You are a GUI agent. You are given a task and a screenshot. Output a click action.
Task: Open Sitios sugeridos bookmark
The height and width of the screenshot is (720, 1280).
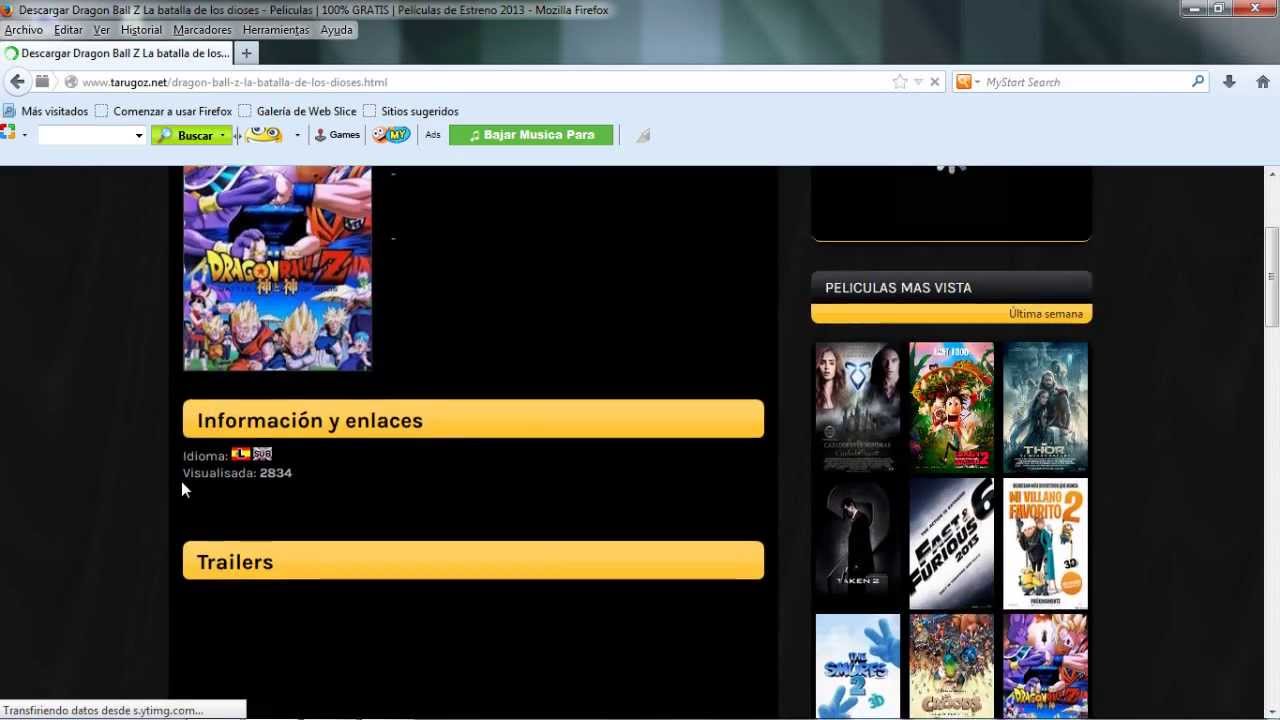point(411,111)
